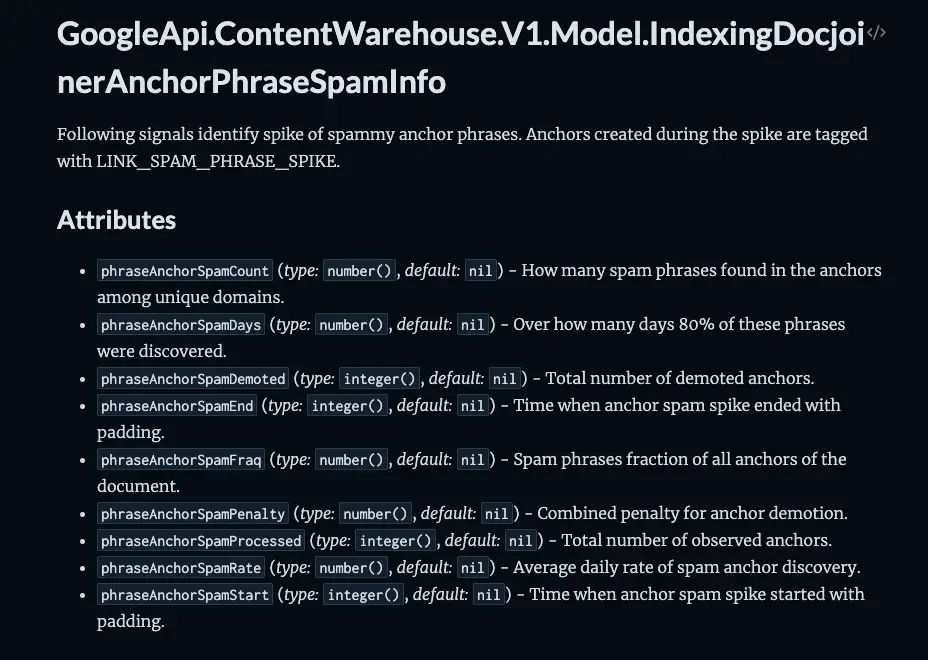Click integer() type of phraseAnchorSpamStart
The height and width of the screenshot is (660, 928).
click(363, 594)
